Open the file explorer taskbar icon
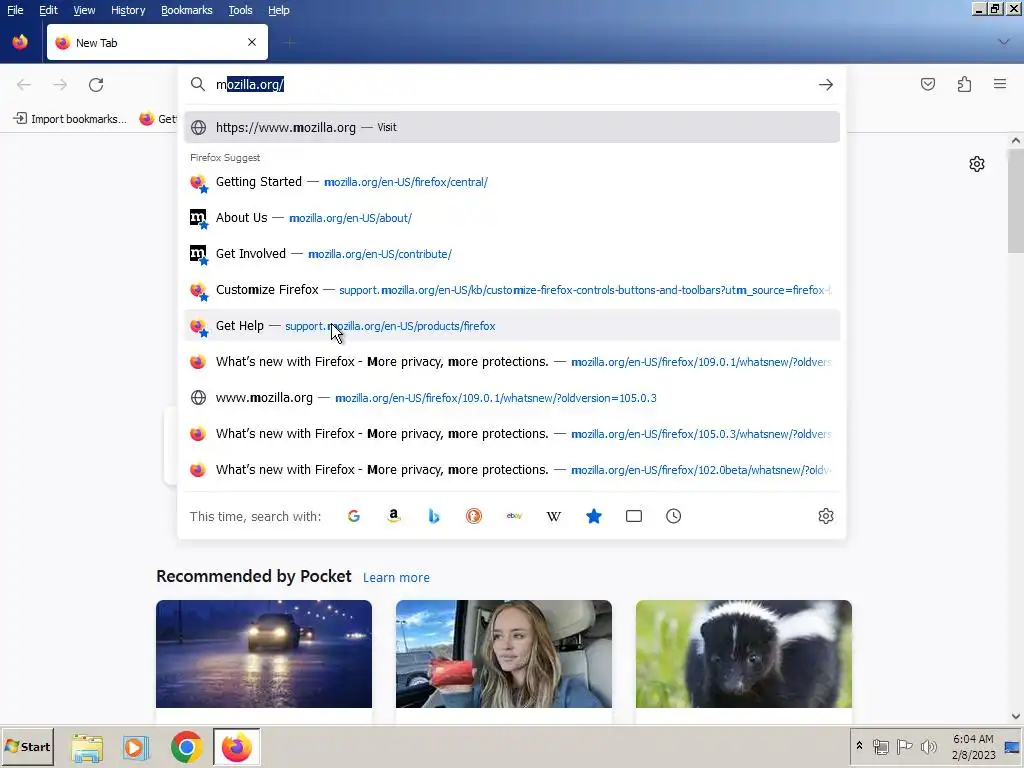Screen dimensions: 1024x768 (x=87, y=746)
